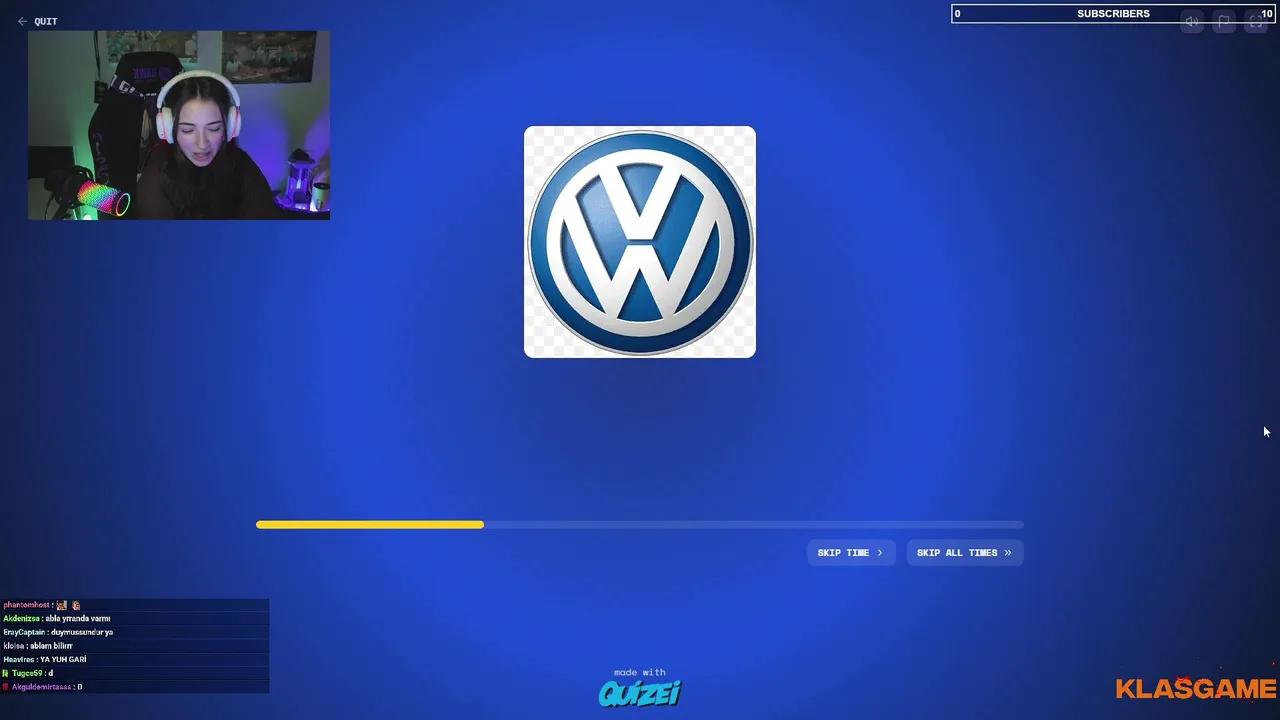Open fullscreen with the expand icon
The width and height of the screenshot is (1280, 720).
[x=1256, y=21]
